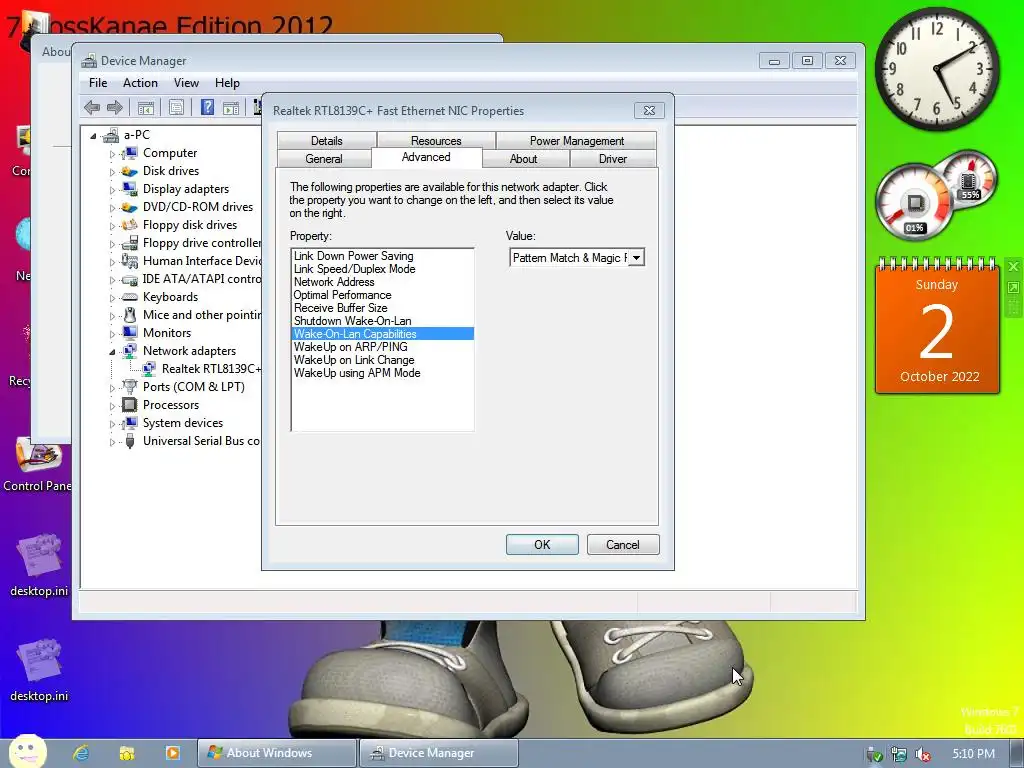Click the Disk drives category icon

click(x=129, y=171)
